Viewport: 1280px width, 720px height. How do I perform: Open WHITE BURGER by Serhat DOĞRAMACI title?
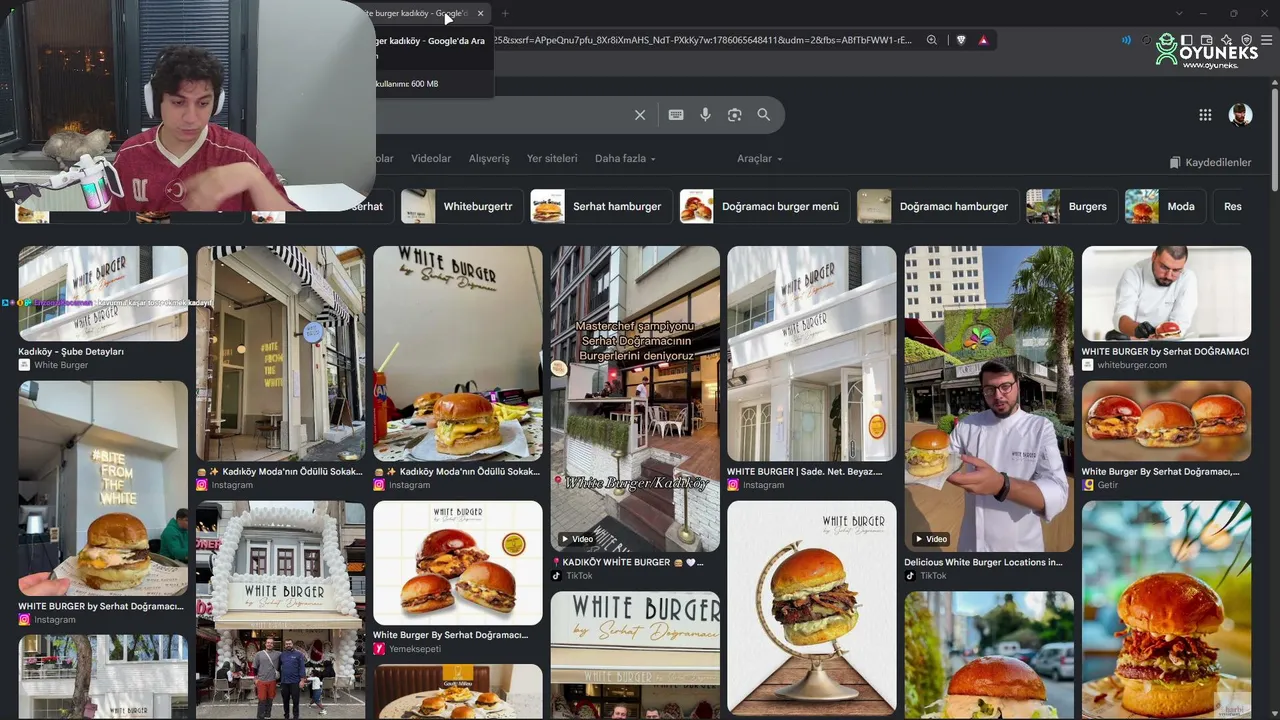(1165, 352)
